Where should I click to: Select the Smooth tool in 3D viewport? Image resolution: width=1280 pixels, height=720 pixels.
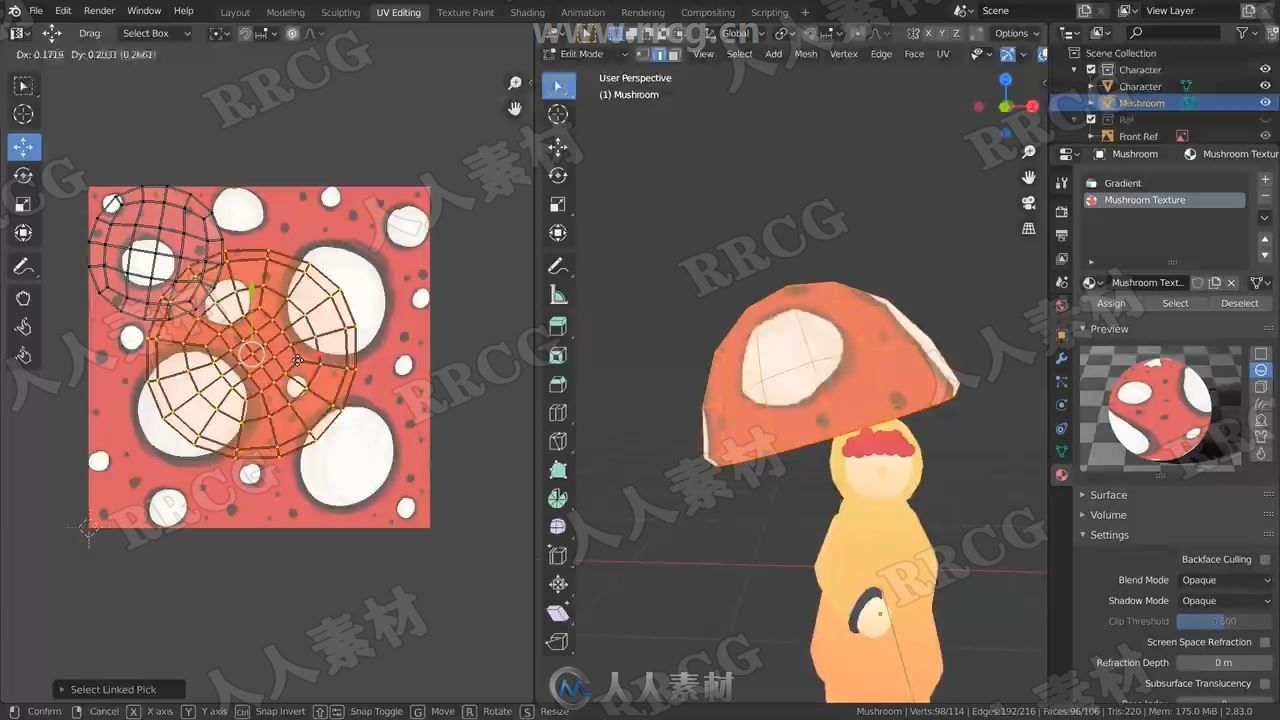(x=558, y=527)
